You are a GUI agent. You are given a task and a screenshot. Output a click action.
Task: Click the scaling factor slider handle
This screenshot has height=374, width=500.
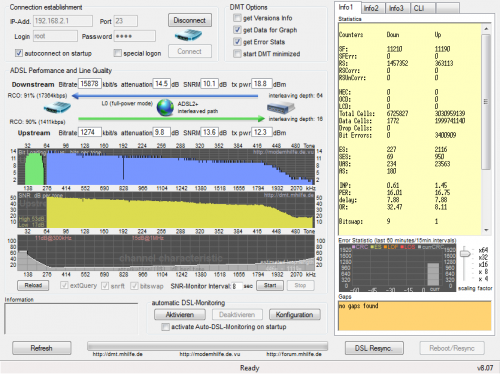click(x=465, y=253)
